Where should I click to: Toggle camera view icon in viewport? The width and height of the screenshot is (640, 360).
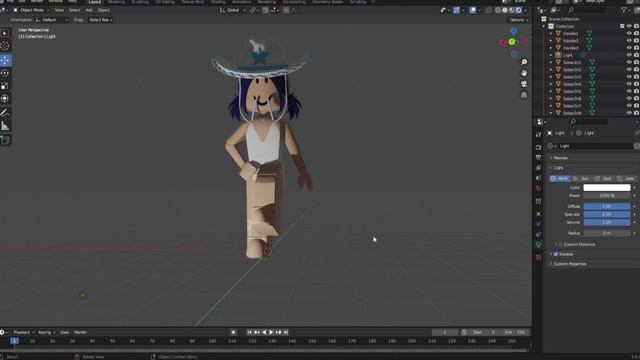[x=524, y=84]
